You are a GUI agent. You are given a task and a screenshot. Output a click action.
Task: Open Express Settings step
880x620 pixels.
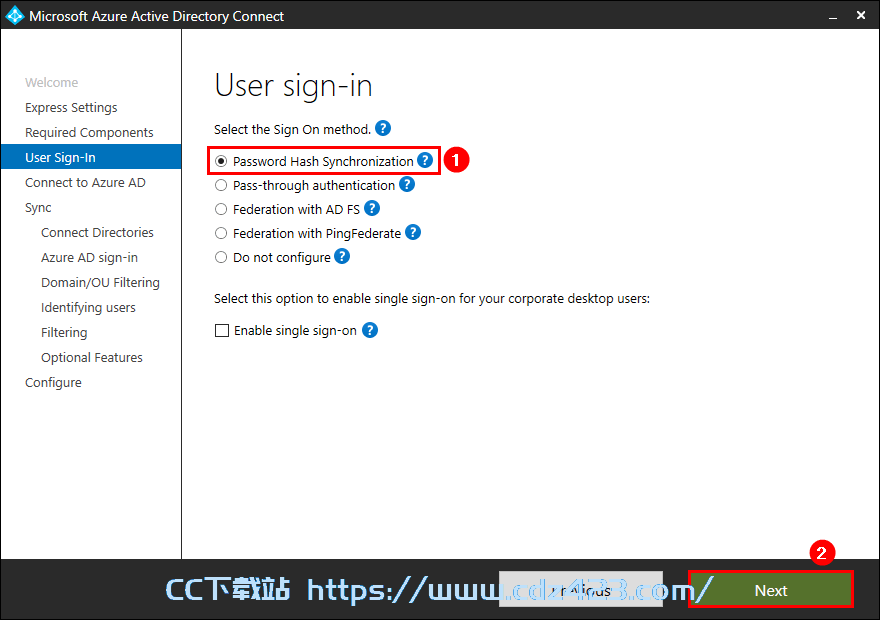[x=71, y=107]
